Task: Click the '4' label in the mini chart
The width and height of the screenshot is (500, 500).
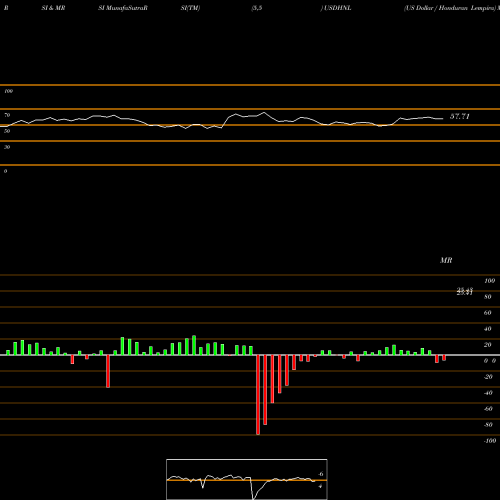Action: click(x=320, y=486)
